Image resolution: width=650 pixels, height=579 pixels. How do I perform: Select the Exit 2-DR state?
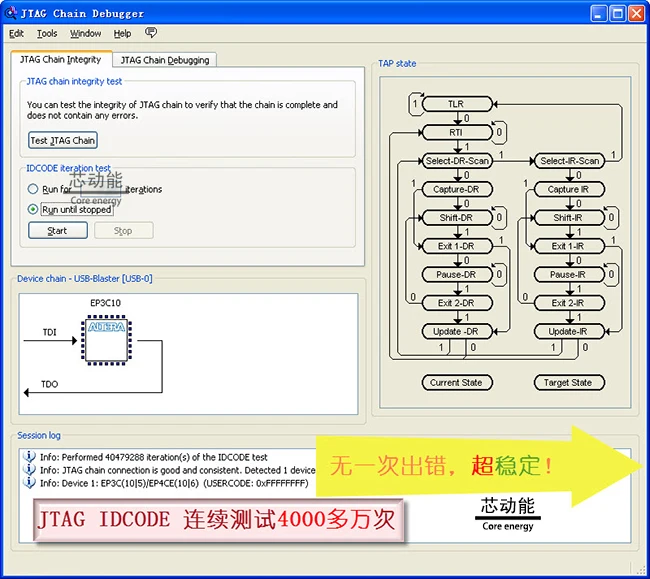point(457,303)
